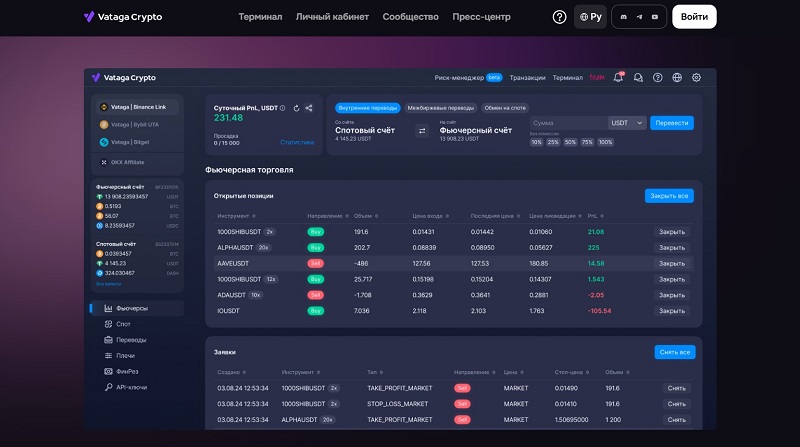Click the red team label in the dashboard bar
Viewport: 800px width, 447px height.
(597, 78)
